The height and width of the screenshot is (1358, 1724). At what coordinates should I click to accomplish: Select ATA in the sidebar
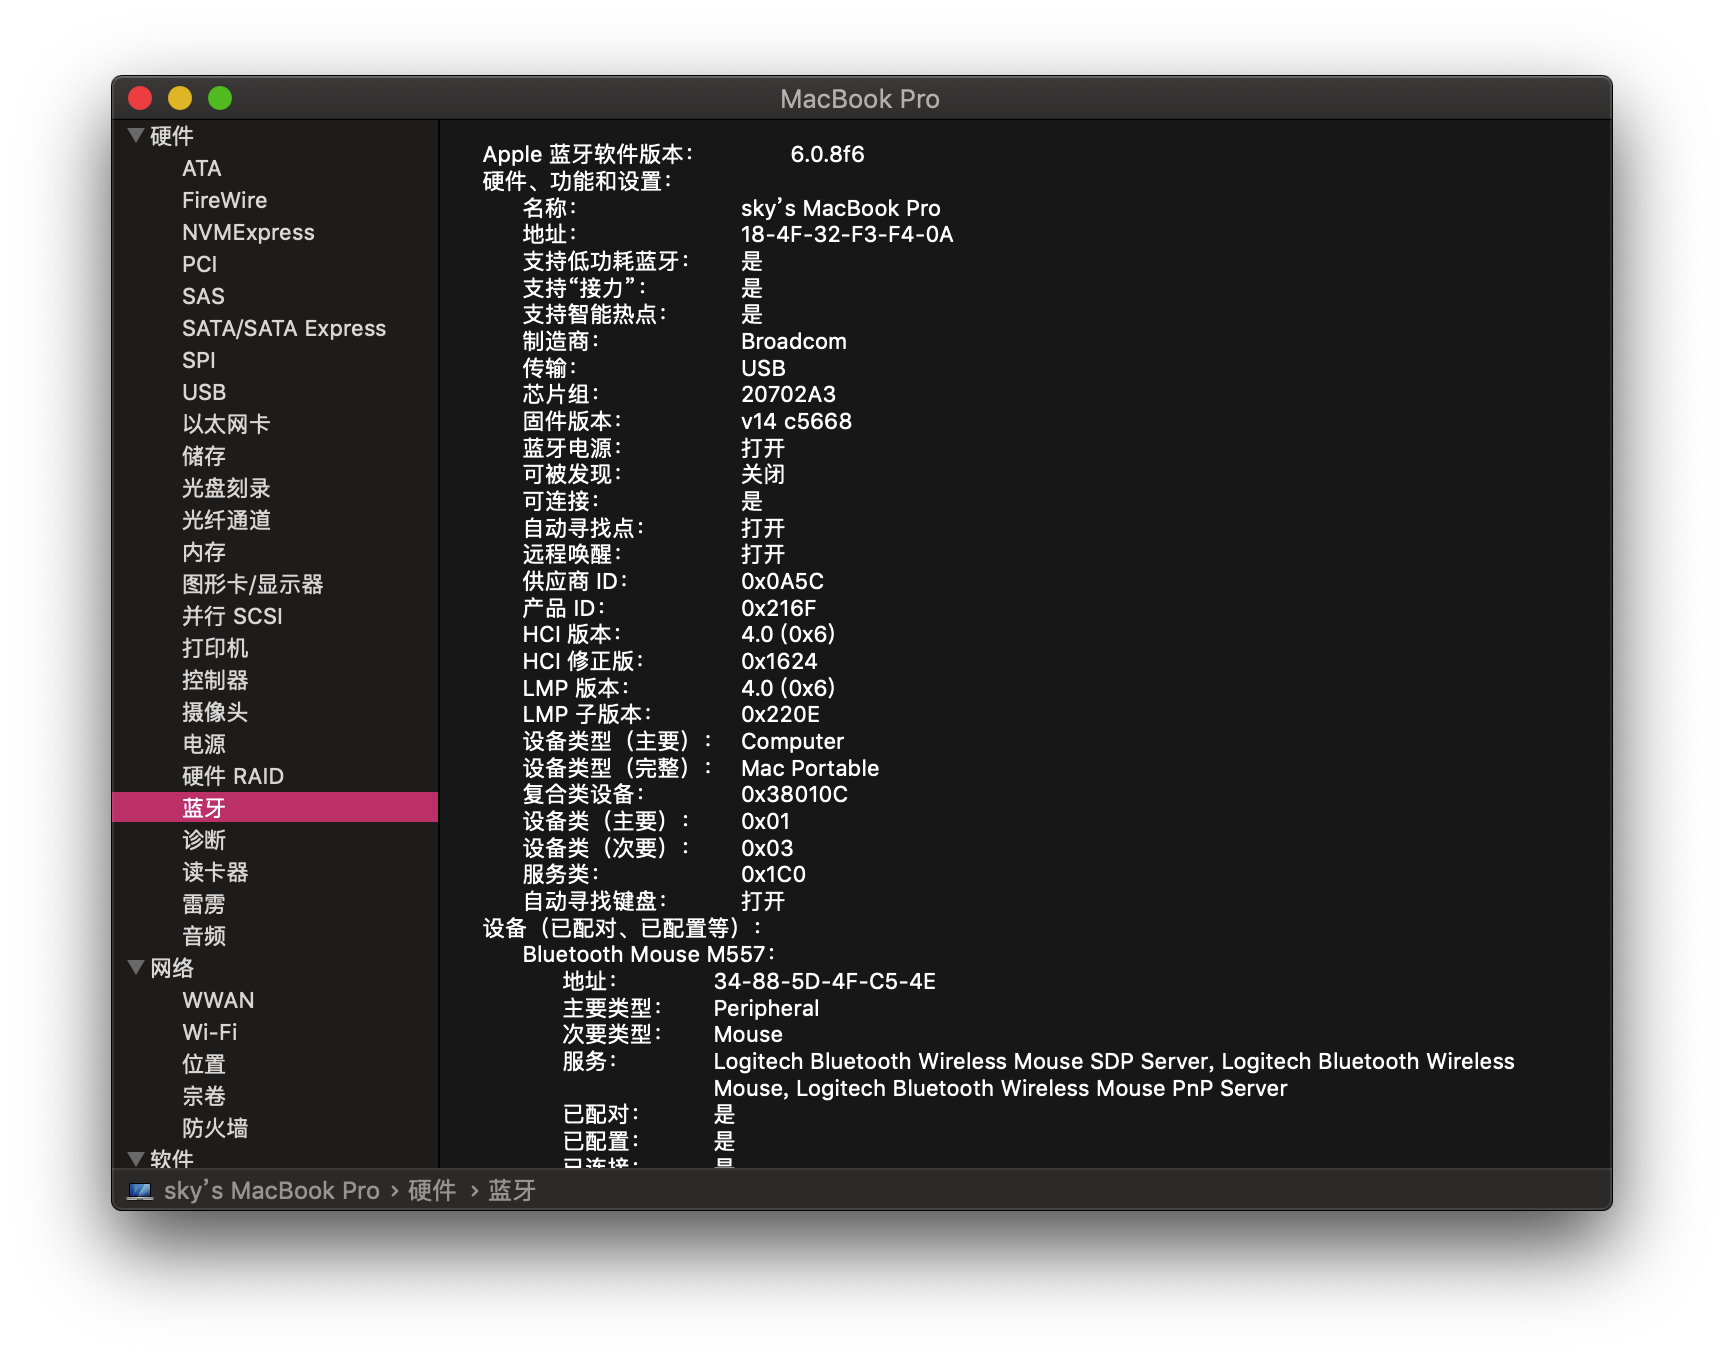[202, 168]
